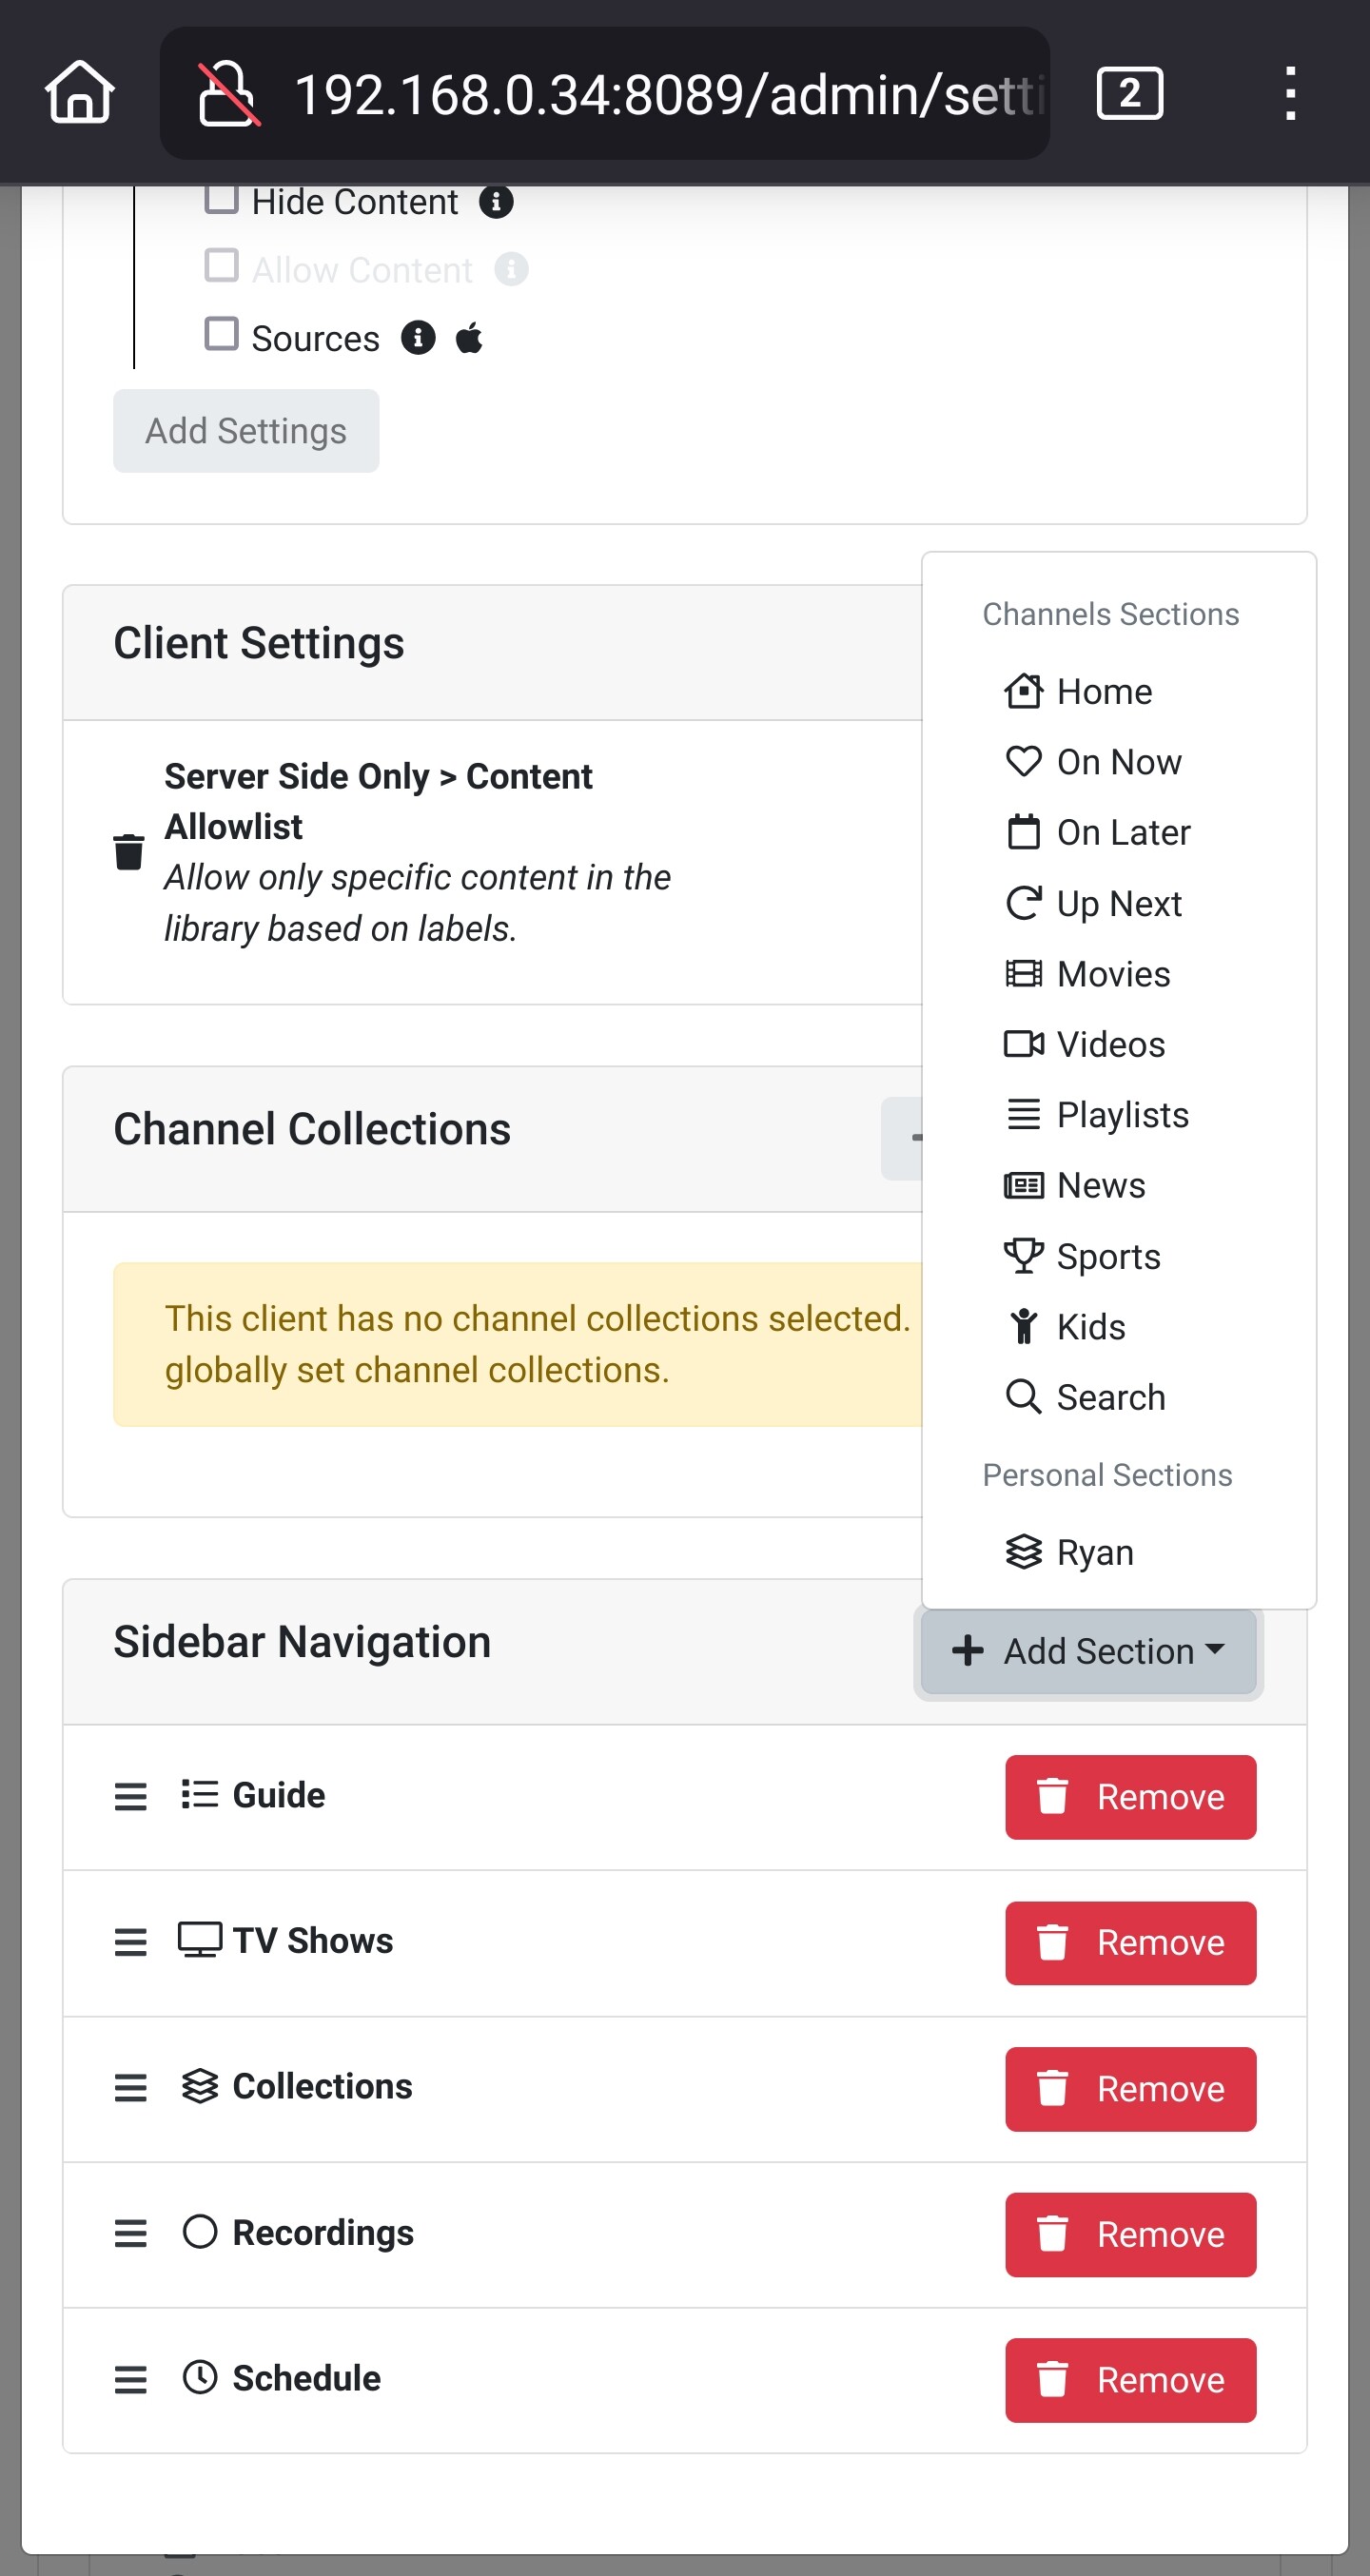Click the drag handle for Schedule row
The image size is (1370, 2576).
pyautogui.click(x=130, y=2379)
